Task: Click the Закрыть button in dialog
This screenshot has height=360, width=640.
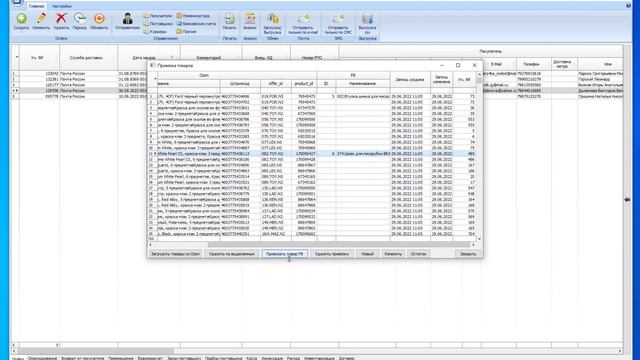Action: tap(468, 254)
